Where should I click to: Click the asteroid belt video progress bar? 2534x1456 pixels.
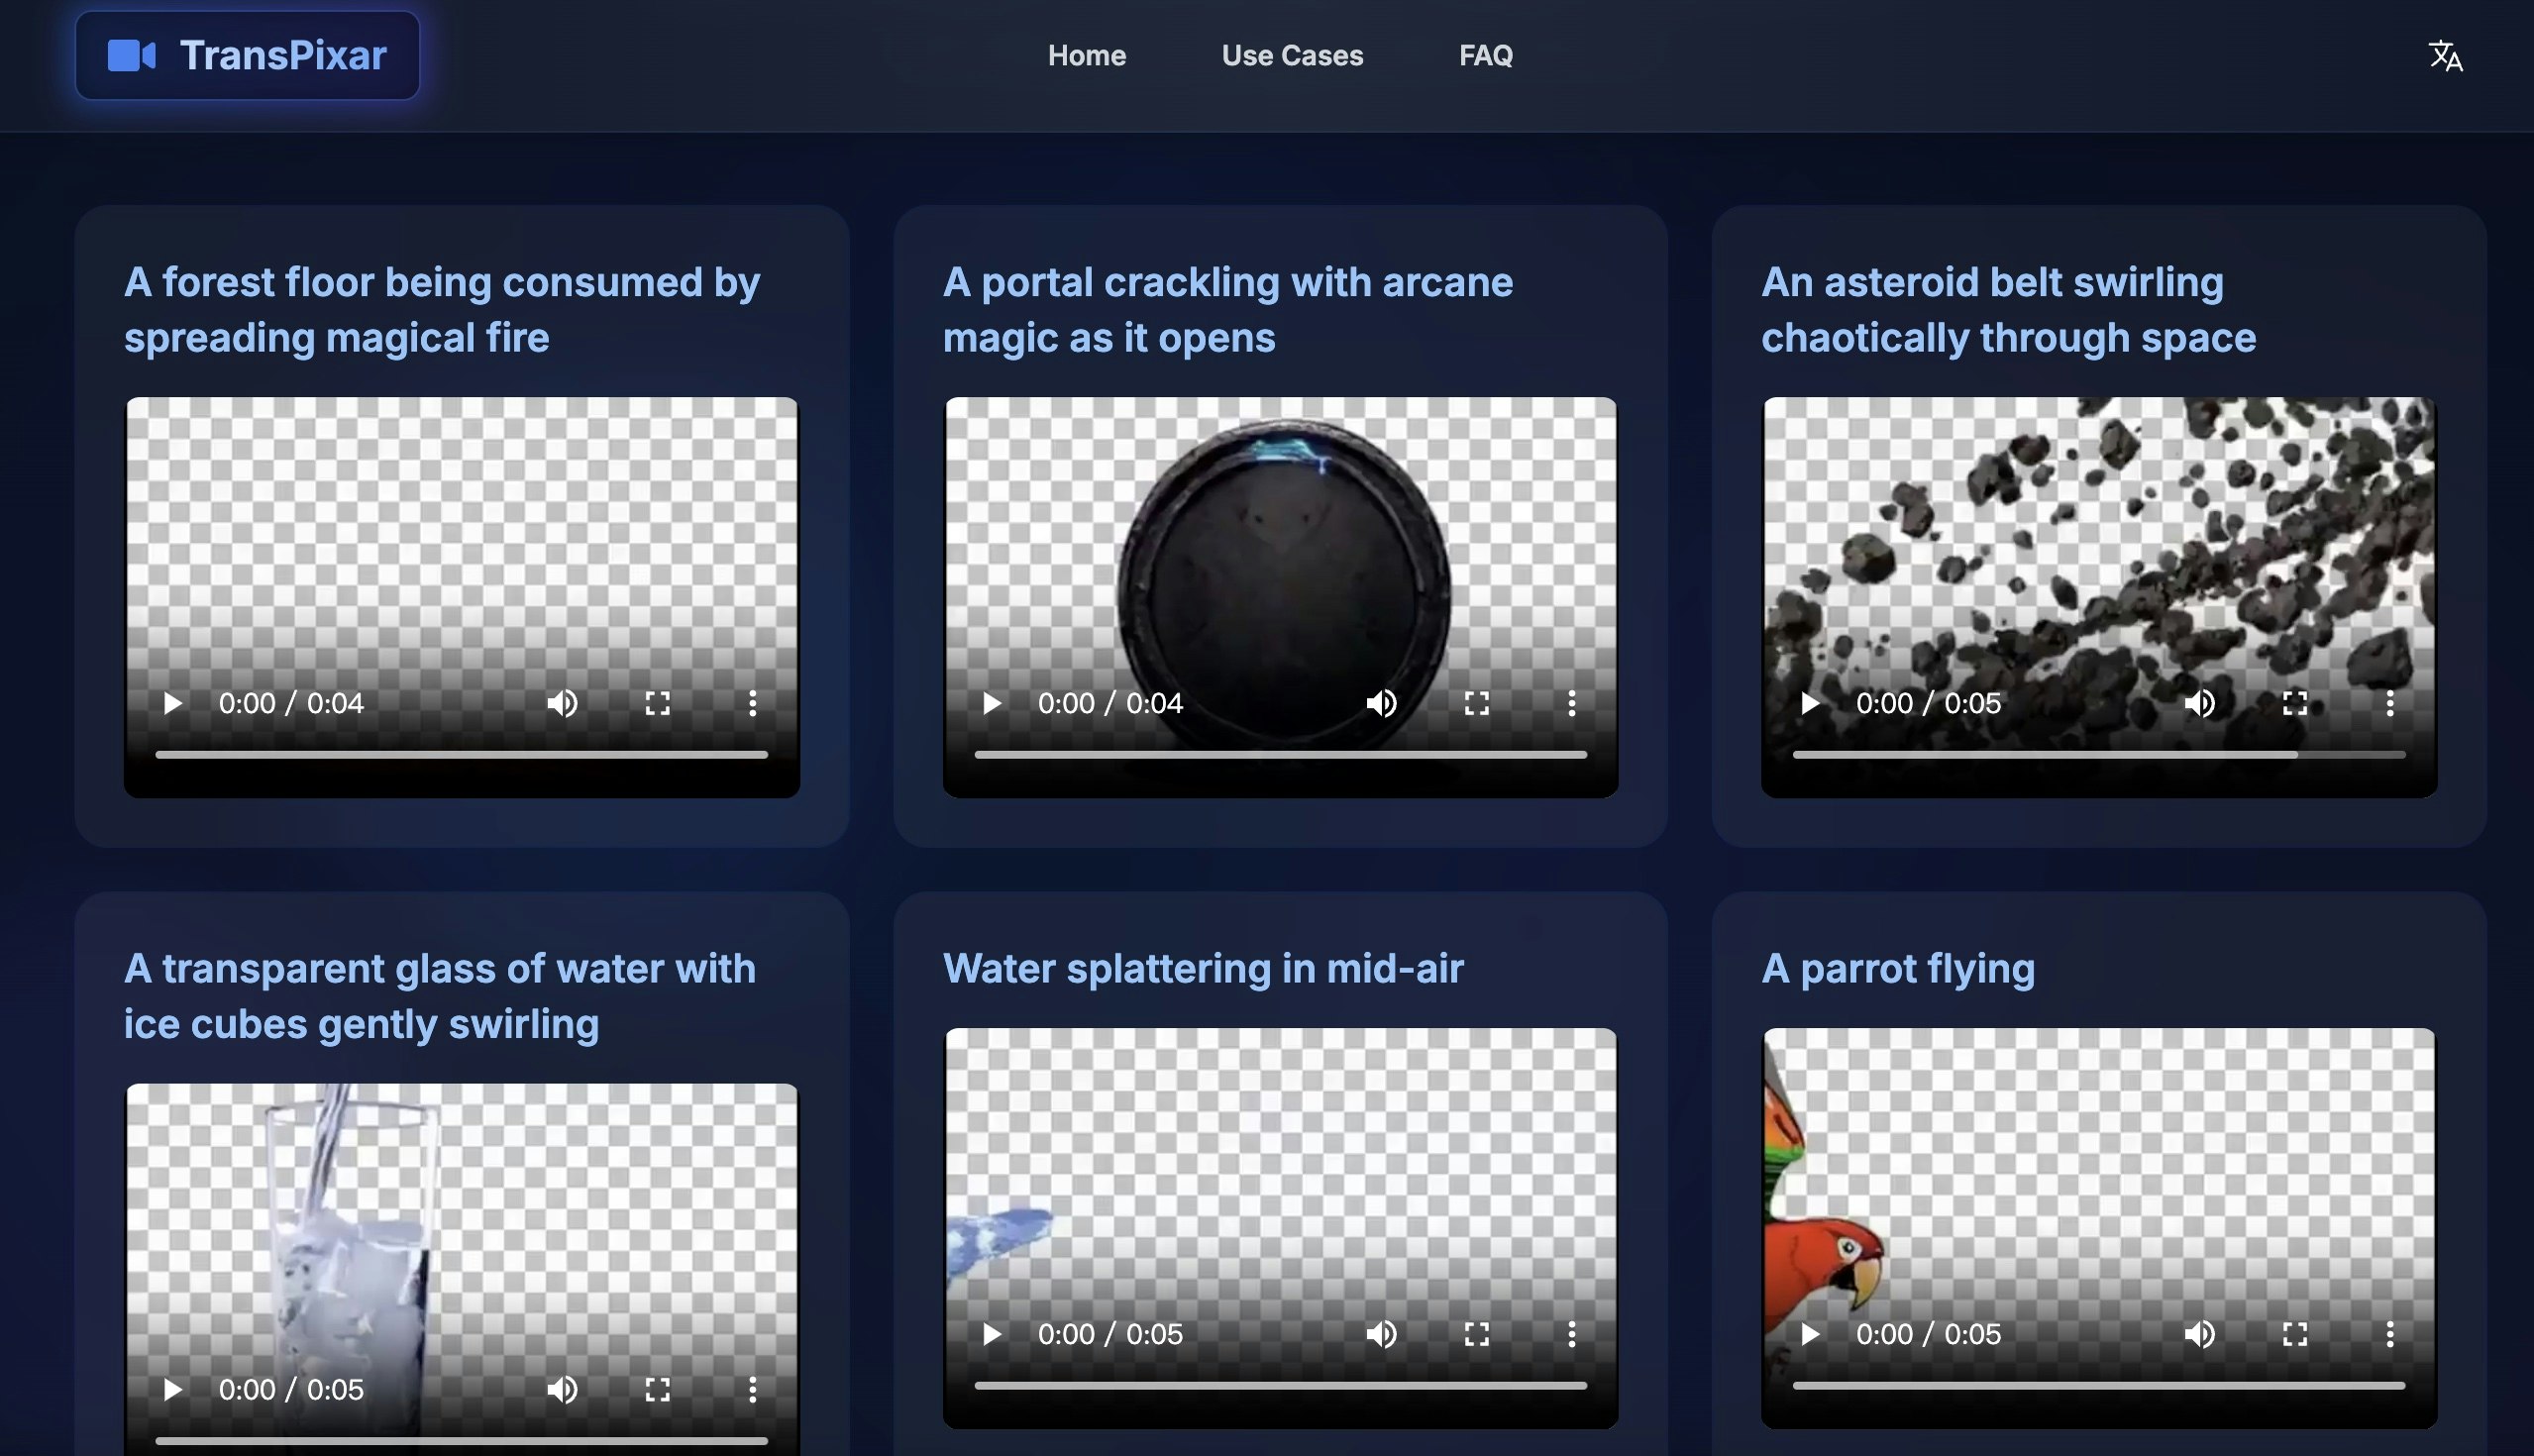(x=2098, y=755)
